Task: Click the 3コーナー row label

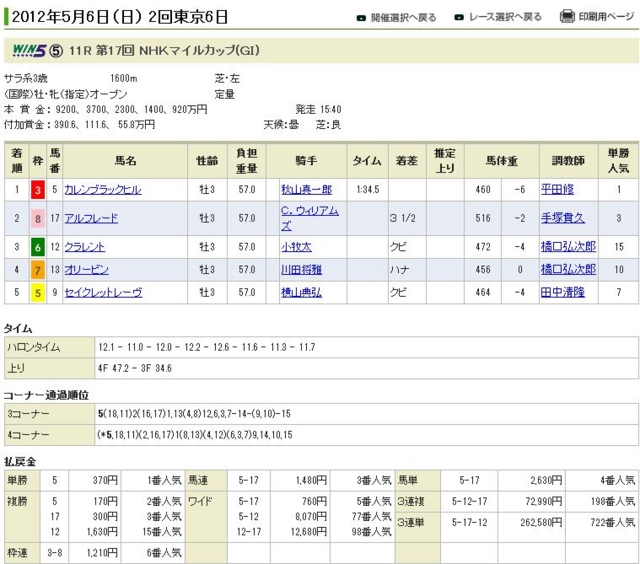Action: pyautogui.click(x=49, y=414)
